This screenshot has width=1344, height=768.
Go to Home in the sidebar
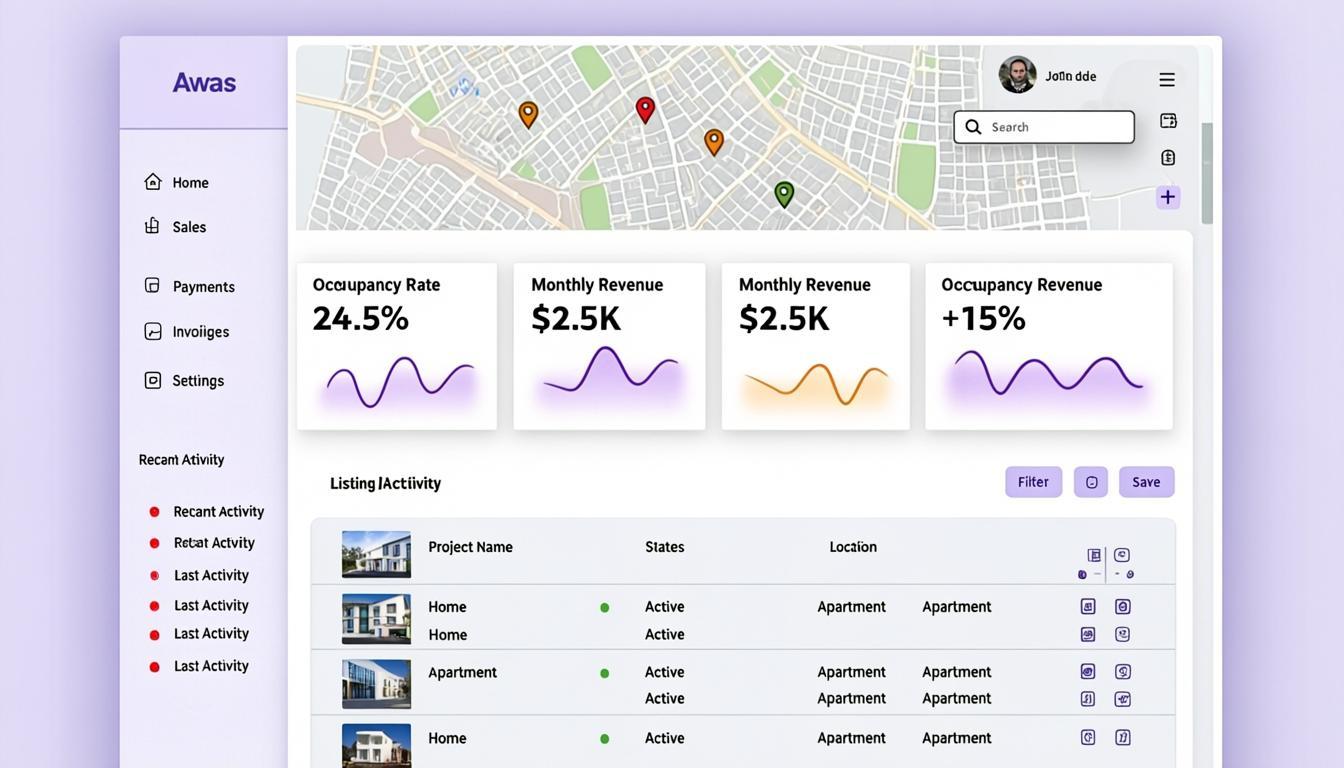pos(191,182)
